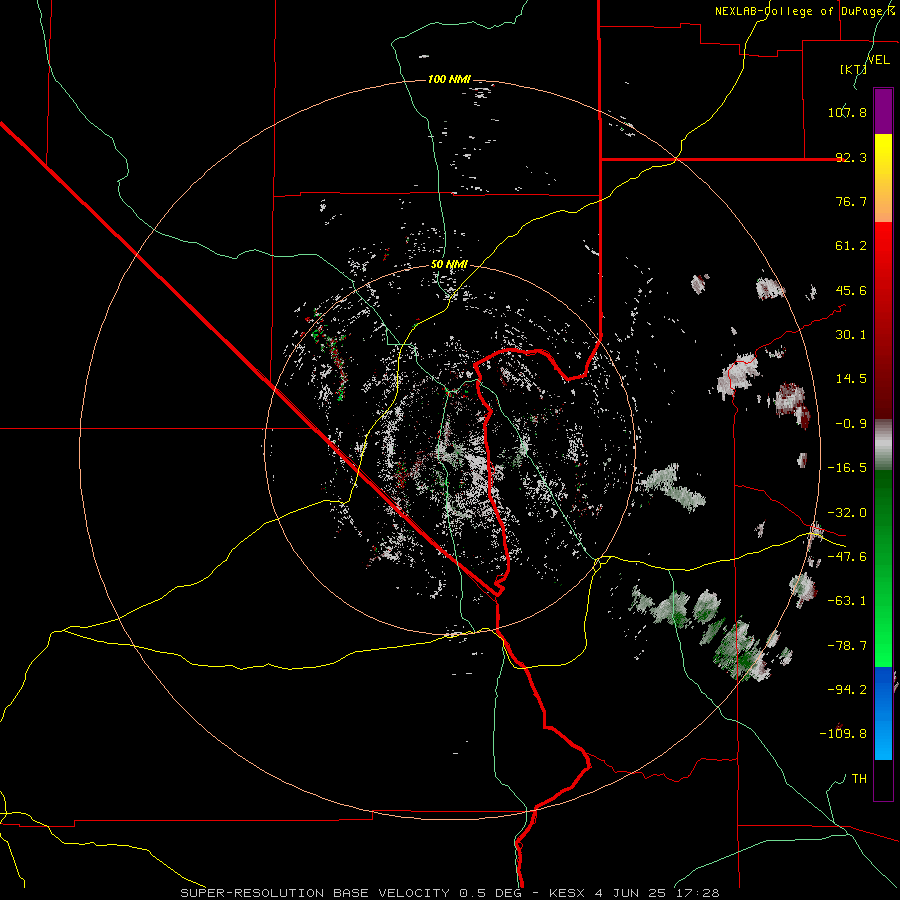Click the yellow-orange segment of velocity color bar
The height and width of the screenshot is (900, 900).
click(883, 178)
